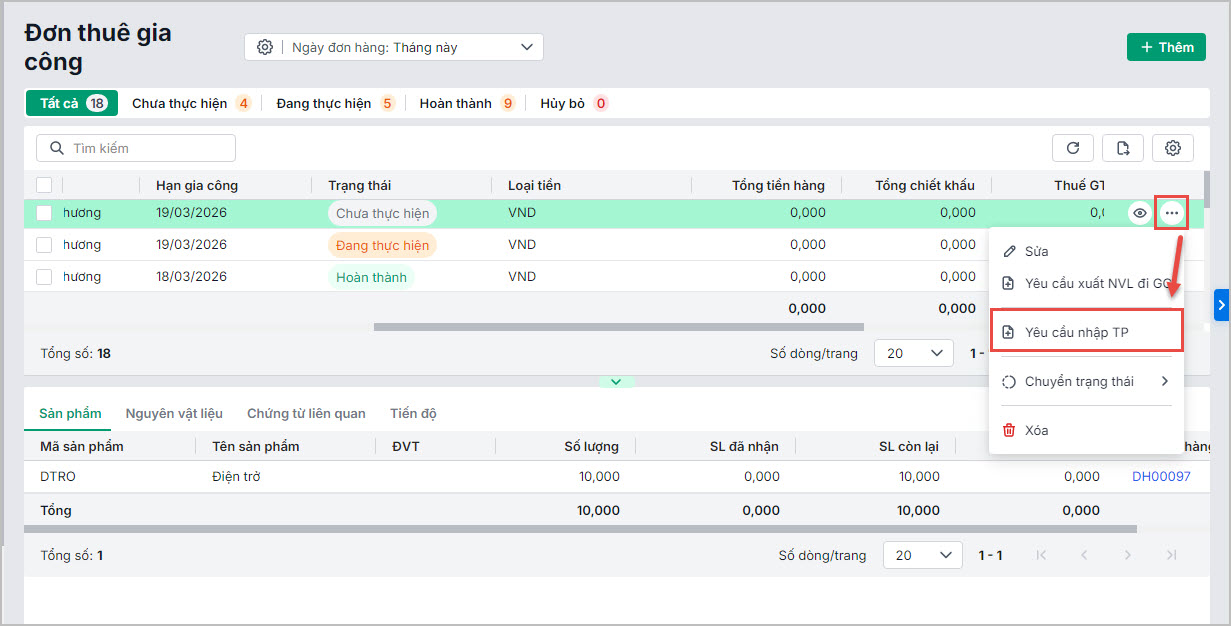Open table column settings gear
This screenshot has width=1231, height=626.
(x=1172, y=148)
